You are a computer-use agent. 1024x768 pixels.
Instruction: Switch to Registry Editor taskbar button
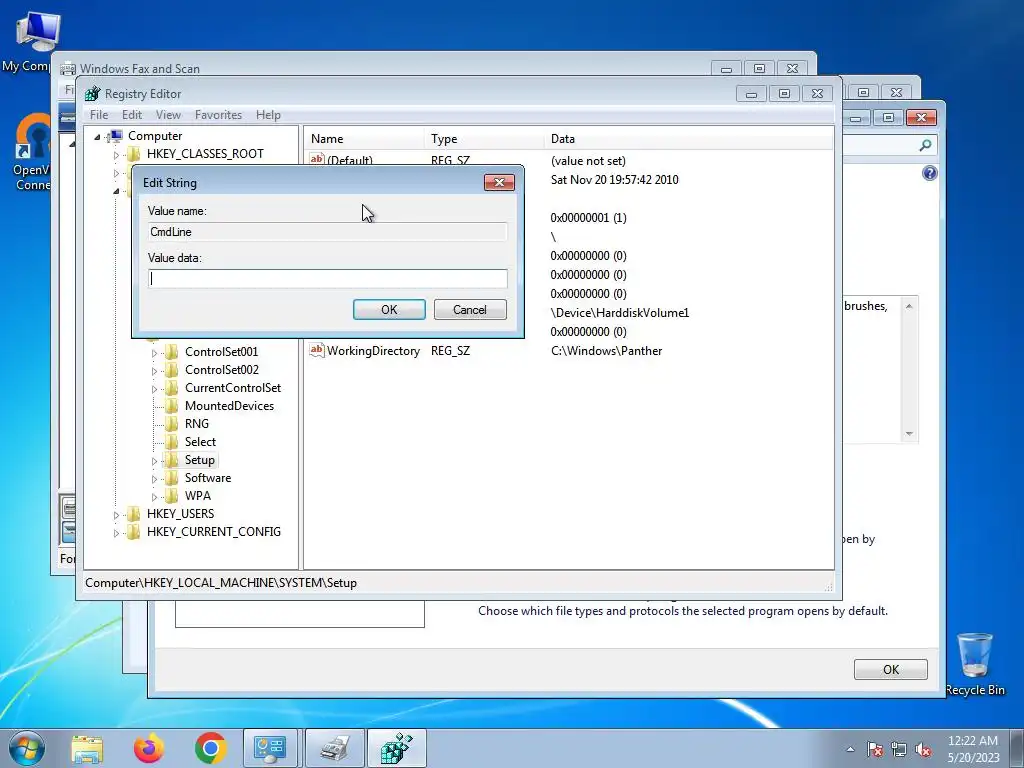pyautogui.click(x=397, y=748)
